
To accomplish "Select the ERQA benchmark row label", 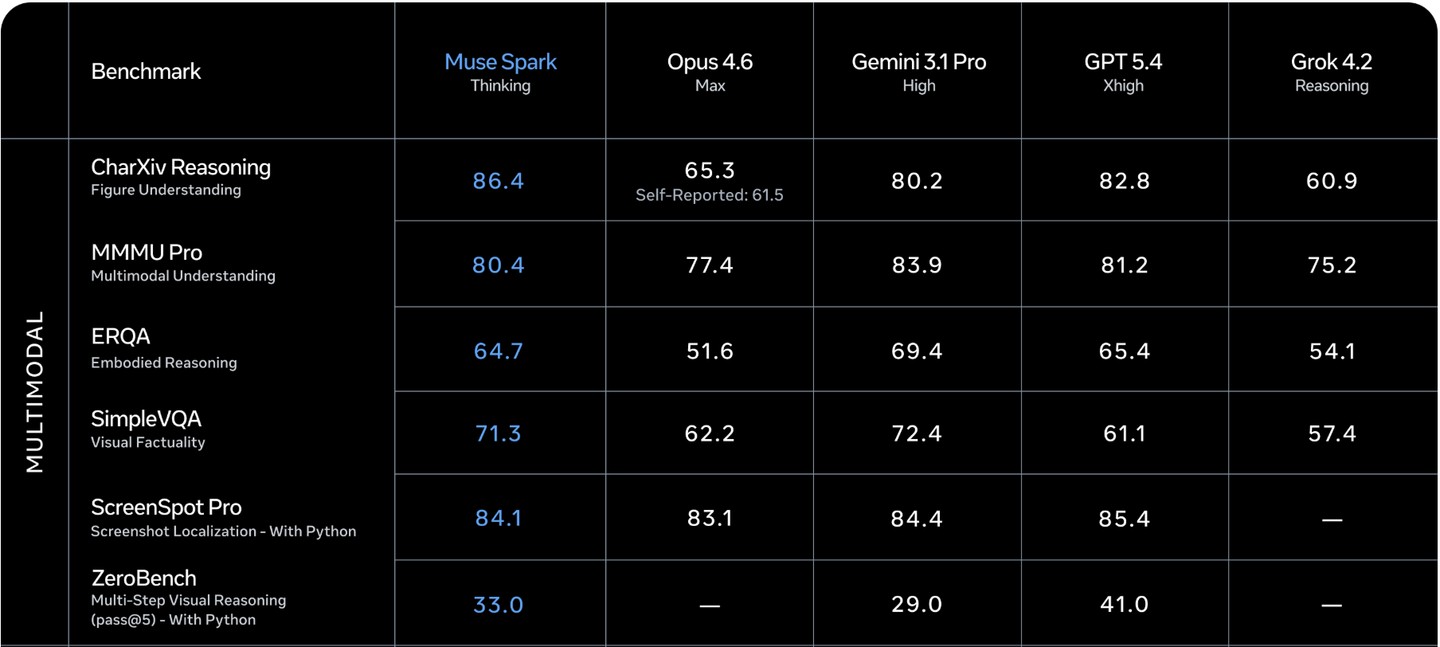I will click(121, 336).
